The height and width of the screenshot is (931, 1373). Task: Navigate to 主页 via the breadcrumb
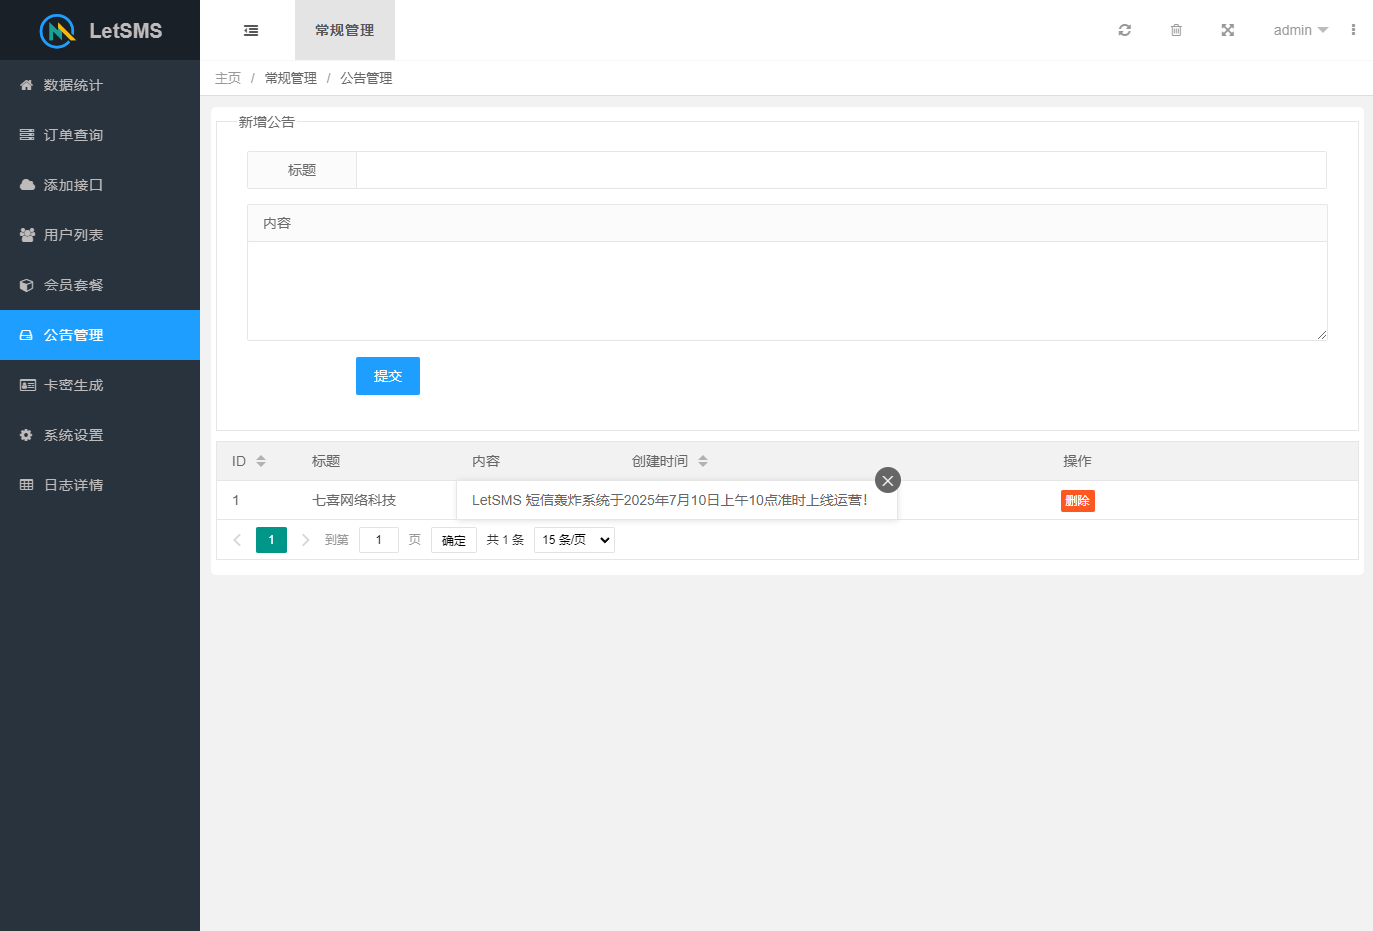coord(228,77)
